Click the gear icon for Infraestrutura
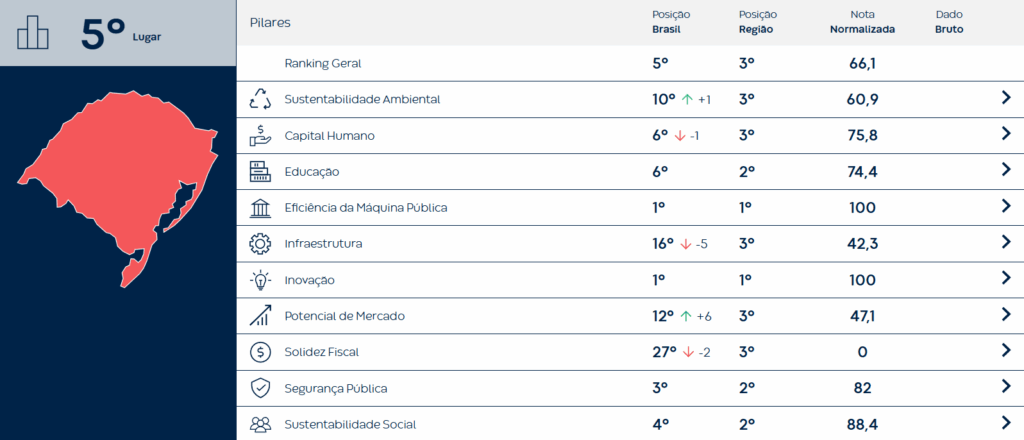Viewport: 1024px width, 440px height. tap(260, 243)
